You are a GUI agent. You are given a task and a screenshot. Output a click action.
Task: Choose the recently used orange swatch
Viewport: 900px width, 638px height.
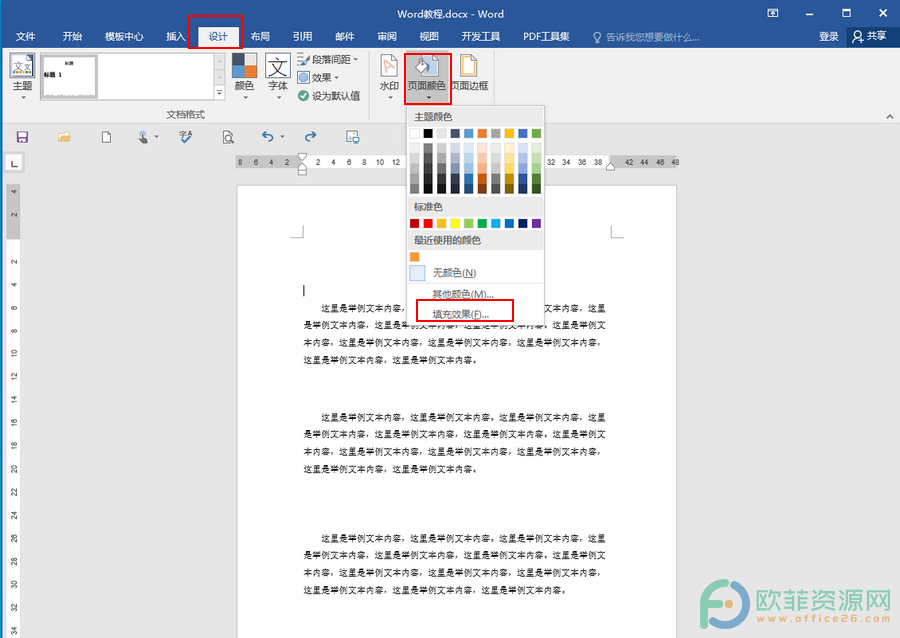(x=414, y=256)
